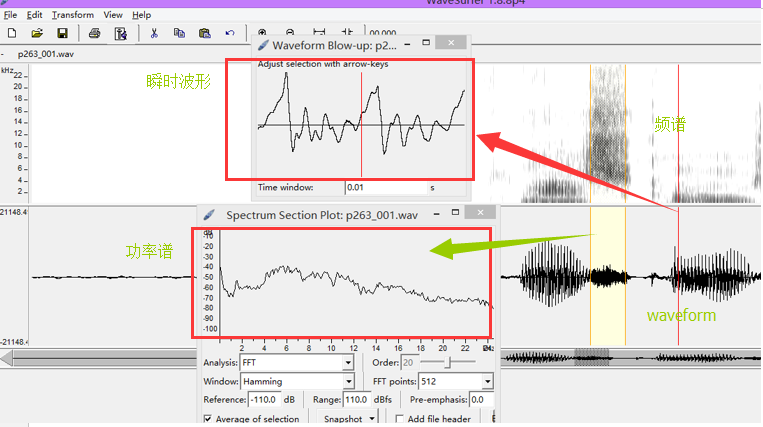Click the Spectrum Section Plot feather icon
Image resolution: width=763 pixels, height=427 pixels.
(209, 214)
